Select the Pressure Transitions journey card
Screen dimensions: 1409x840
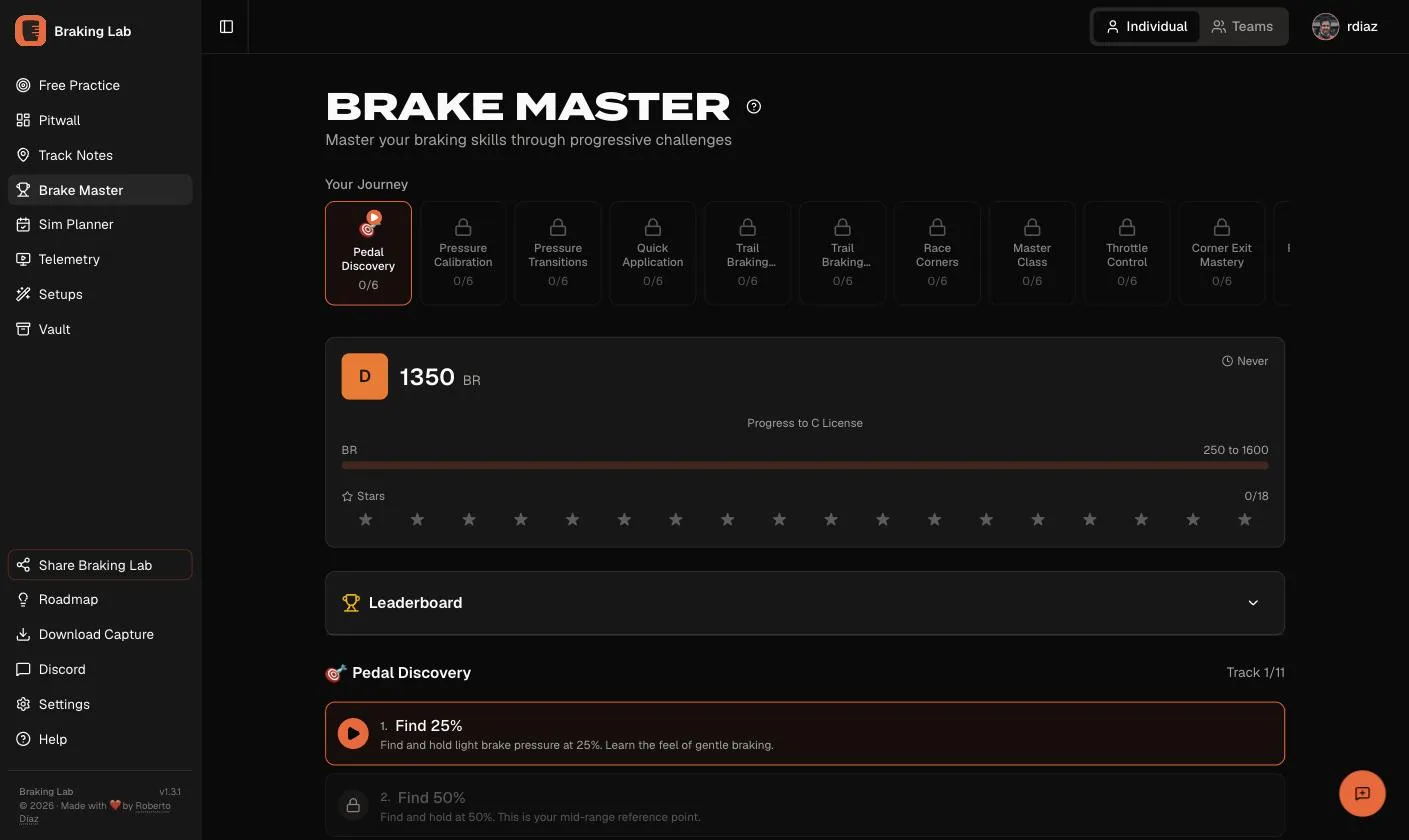coord(558,253)
